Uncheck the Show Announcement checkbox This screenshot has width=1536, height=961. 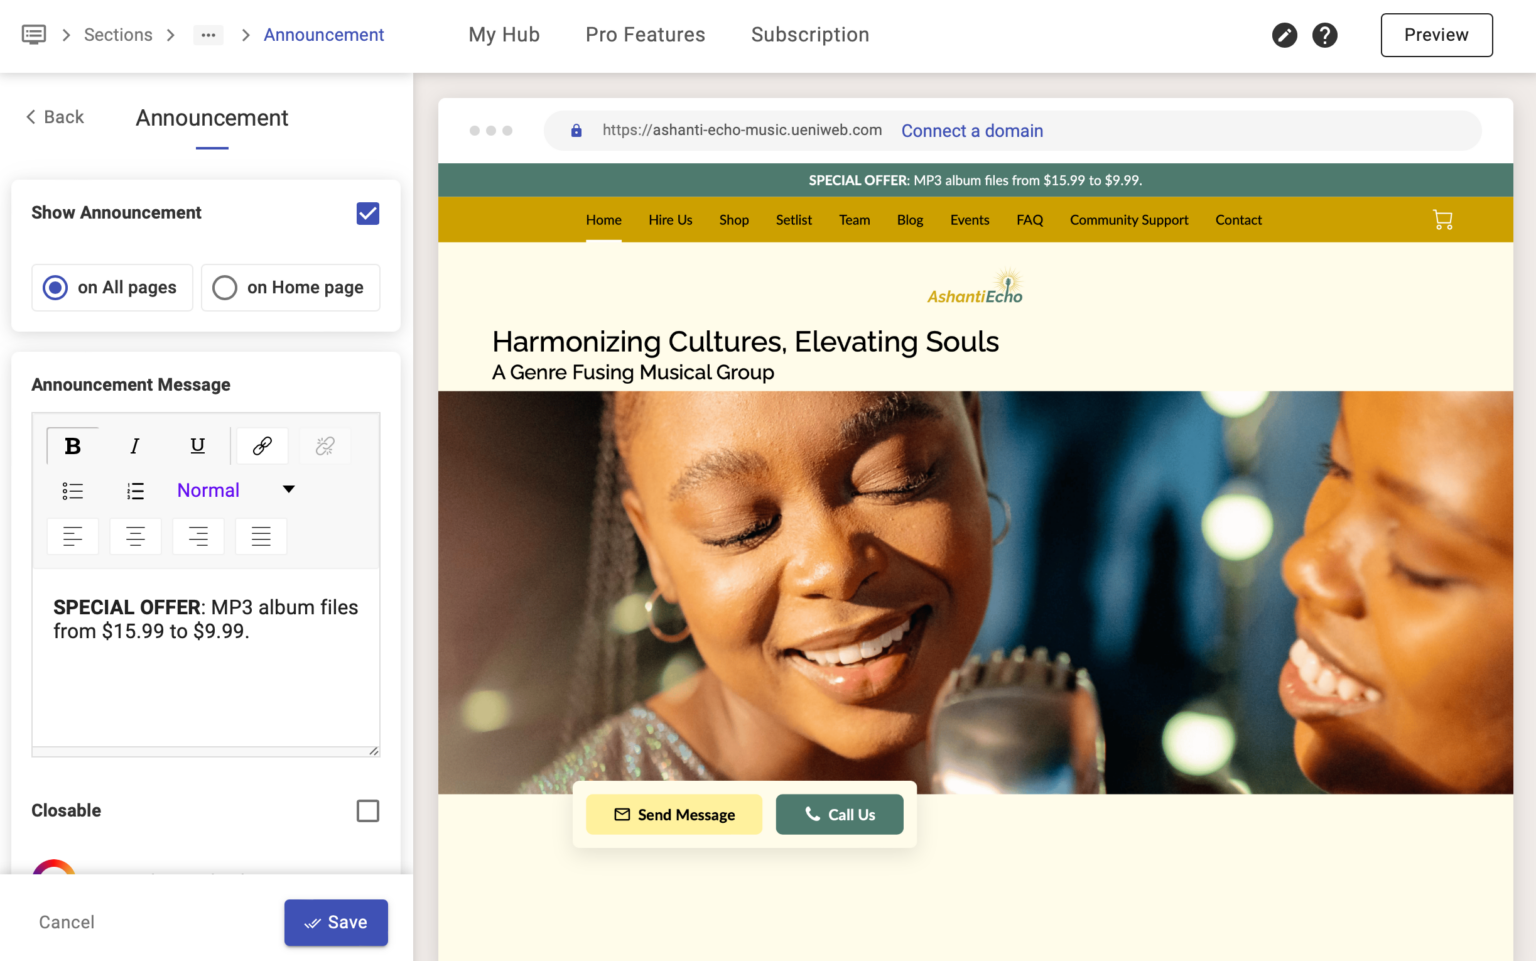pos(367,213)
